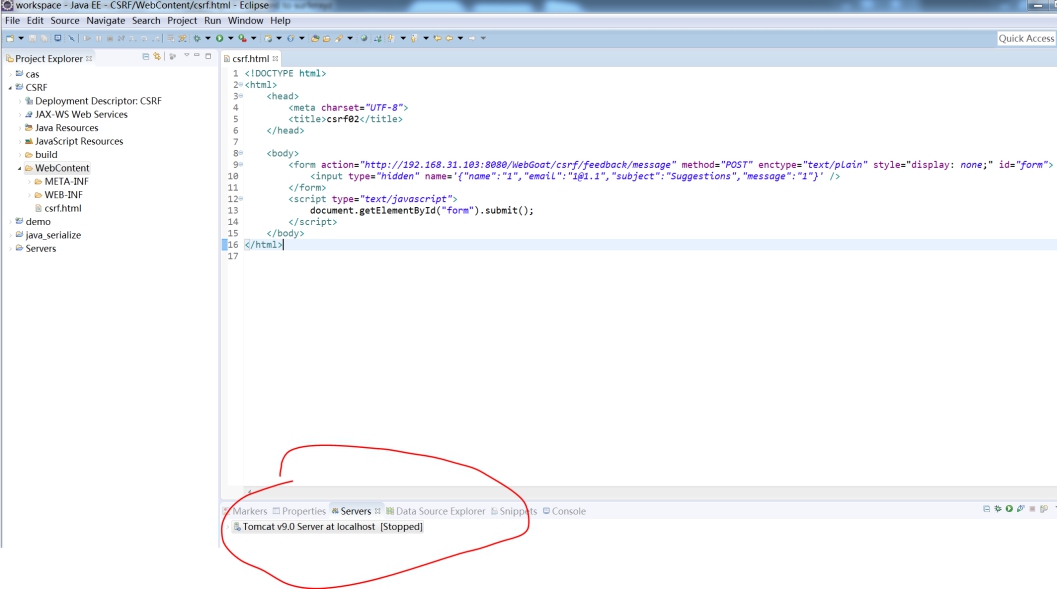Minimize the Project Explorer panel

197,56
